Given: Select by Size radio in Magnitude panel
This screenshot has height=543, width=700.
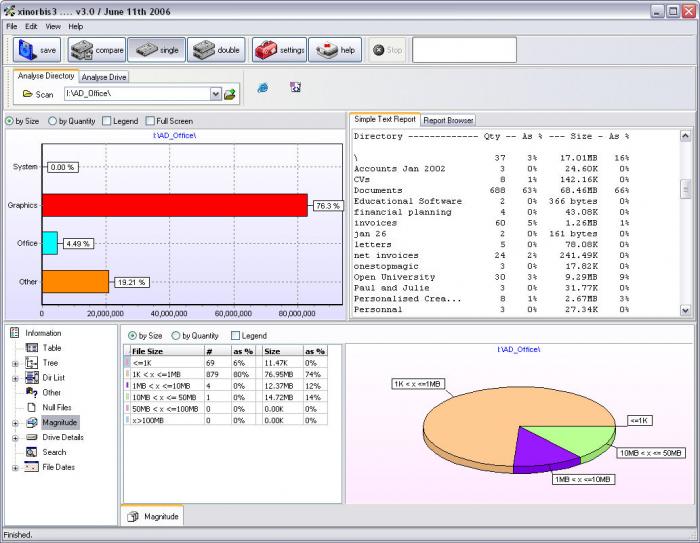Looking at the screenshot, I should pyautogui.click(x=145, y=336).
